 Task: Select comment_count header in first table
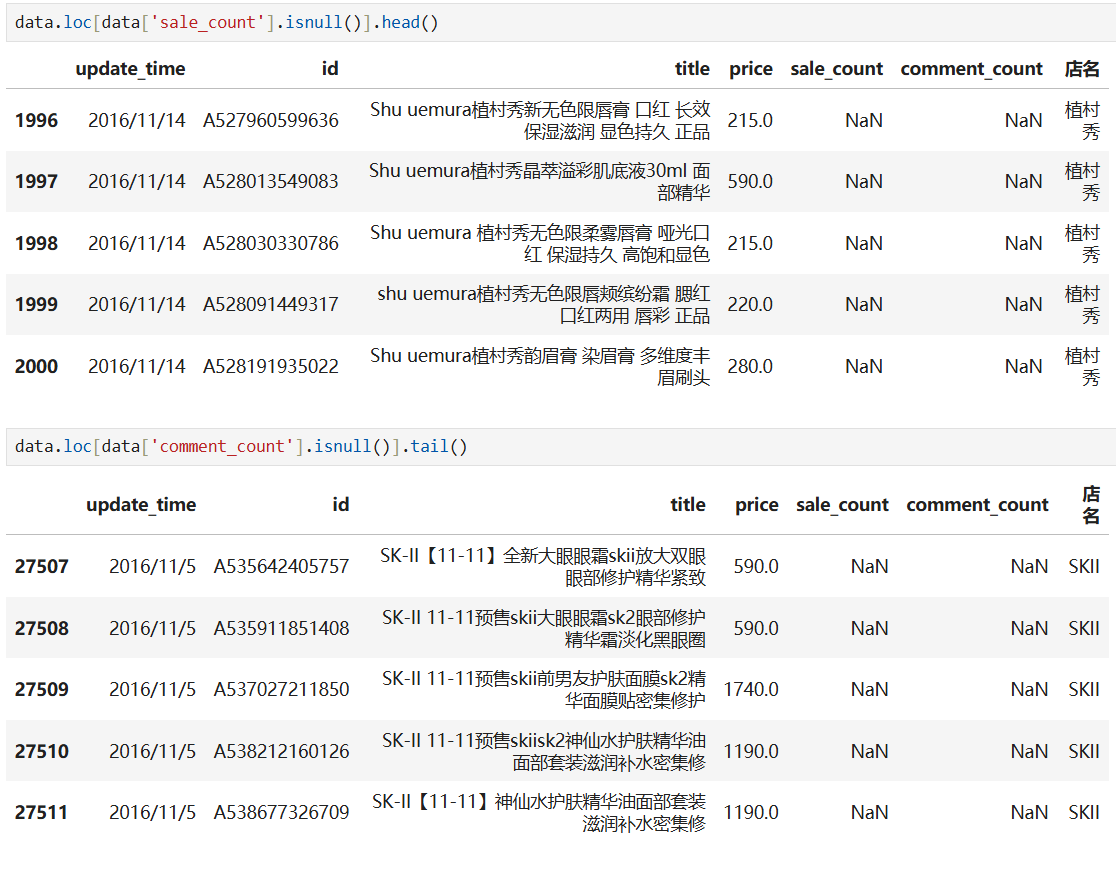click(x=971, y=68)
